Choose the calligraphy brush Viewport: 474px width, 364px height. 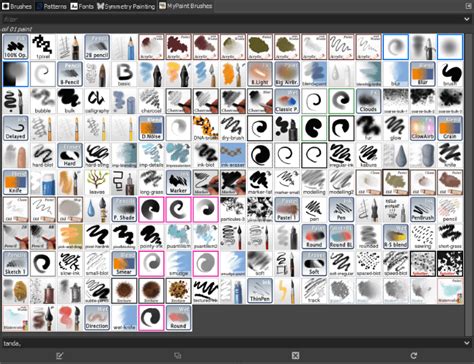tap(97, 101)
